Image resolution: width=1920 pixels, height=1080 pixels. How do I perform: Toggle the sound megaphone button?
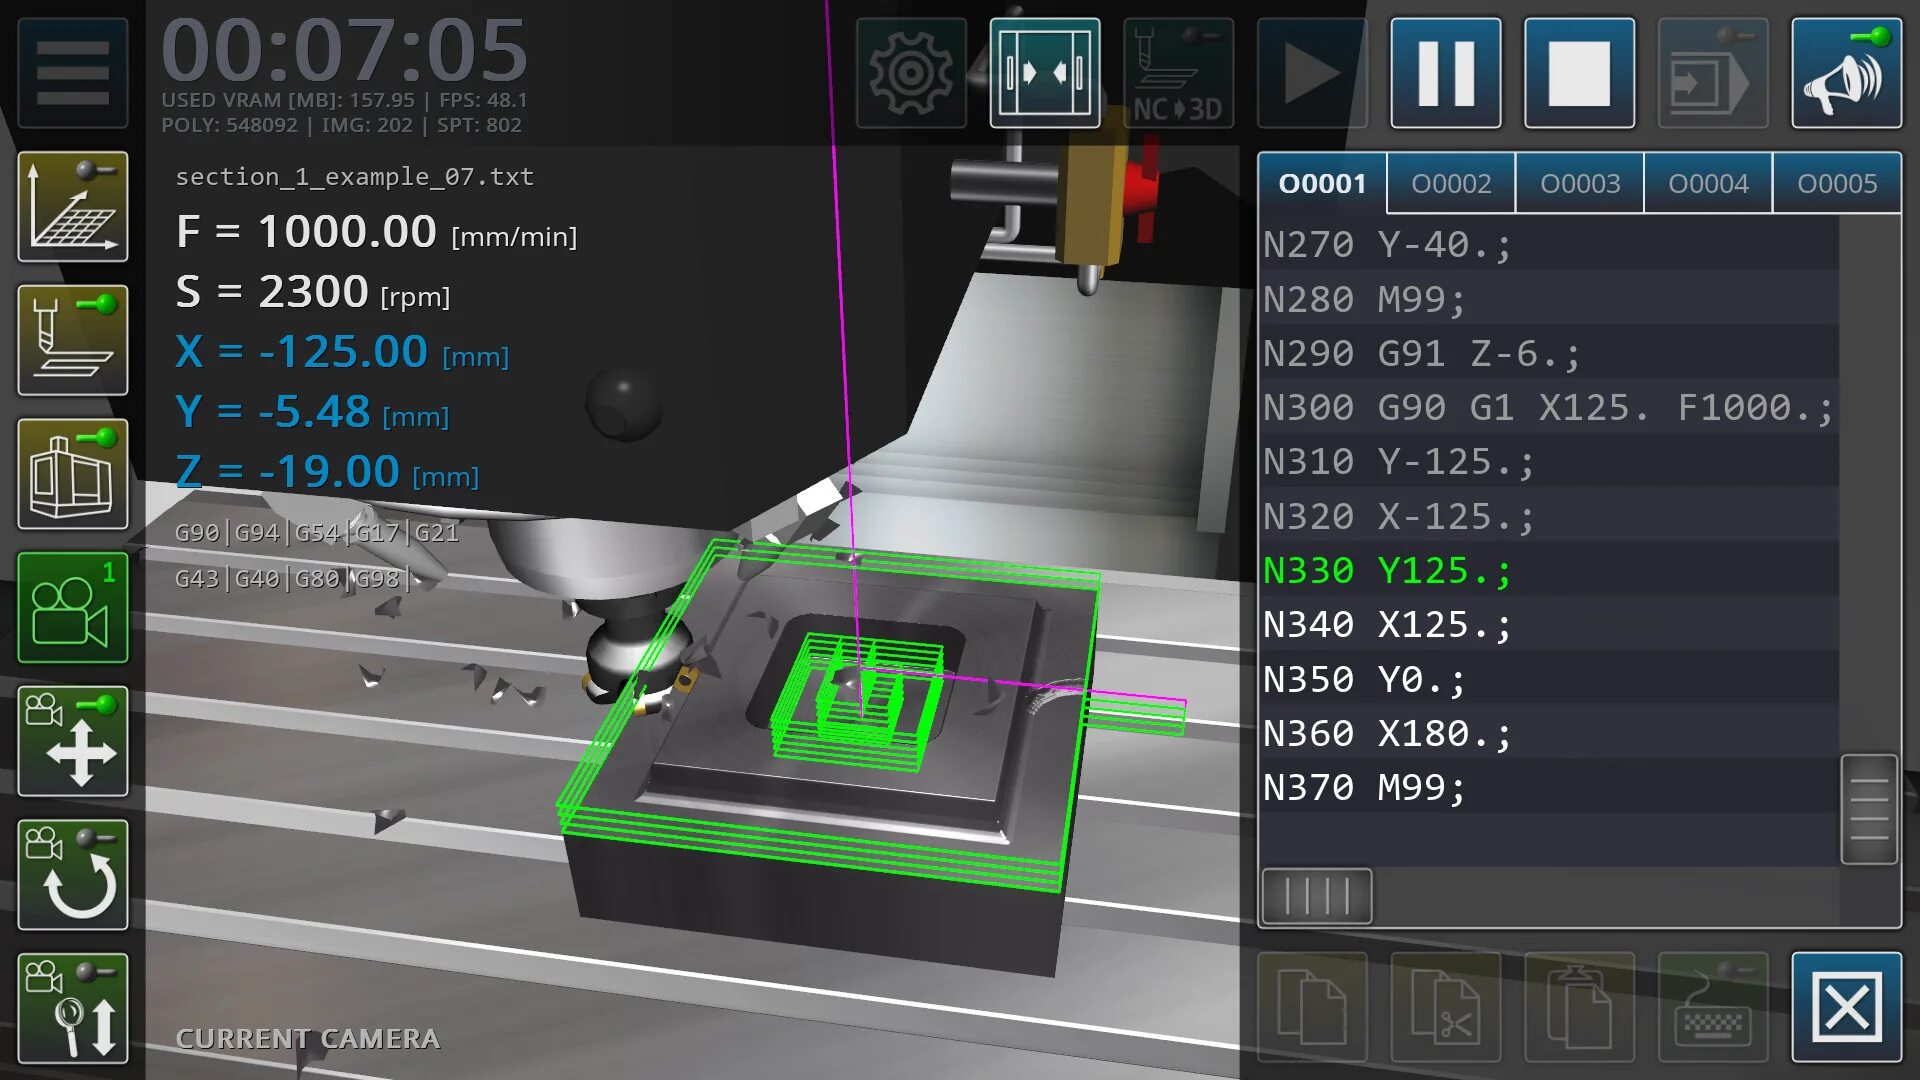click(1846, 72)
